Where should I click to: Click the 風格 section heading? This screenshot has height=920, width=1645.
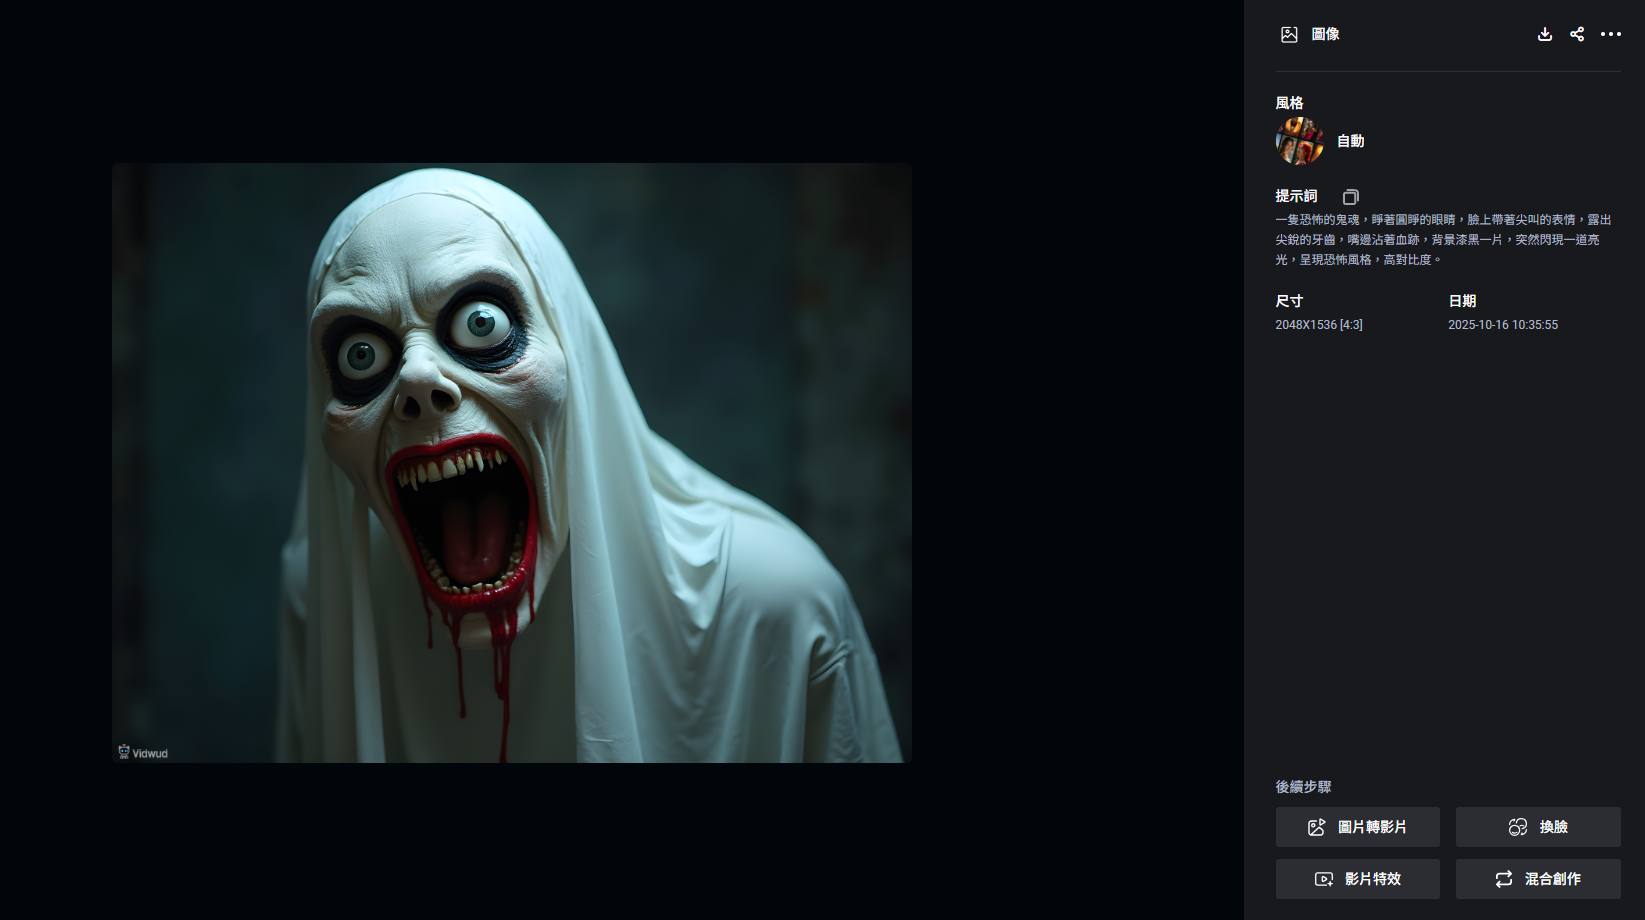(x=1289, y=103)
